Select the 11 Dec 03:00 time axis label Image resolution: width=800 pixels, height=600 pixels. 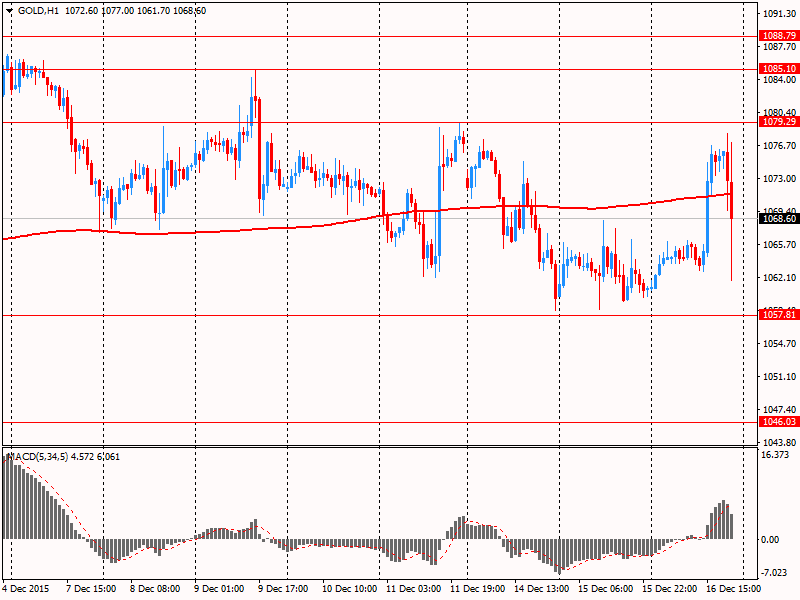(413, 588)
